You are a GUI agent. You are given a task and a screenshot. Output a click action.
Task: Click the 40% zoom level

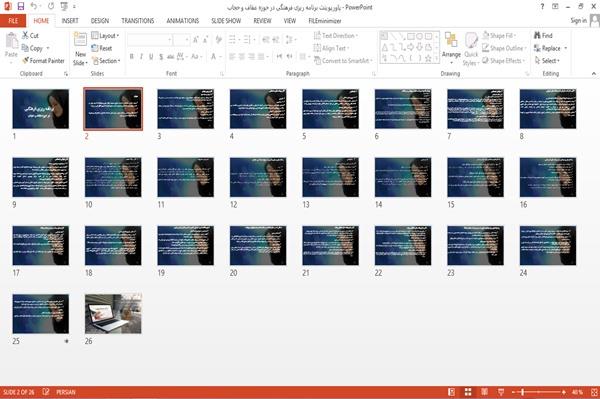click(577, 392)
